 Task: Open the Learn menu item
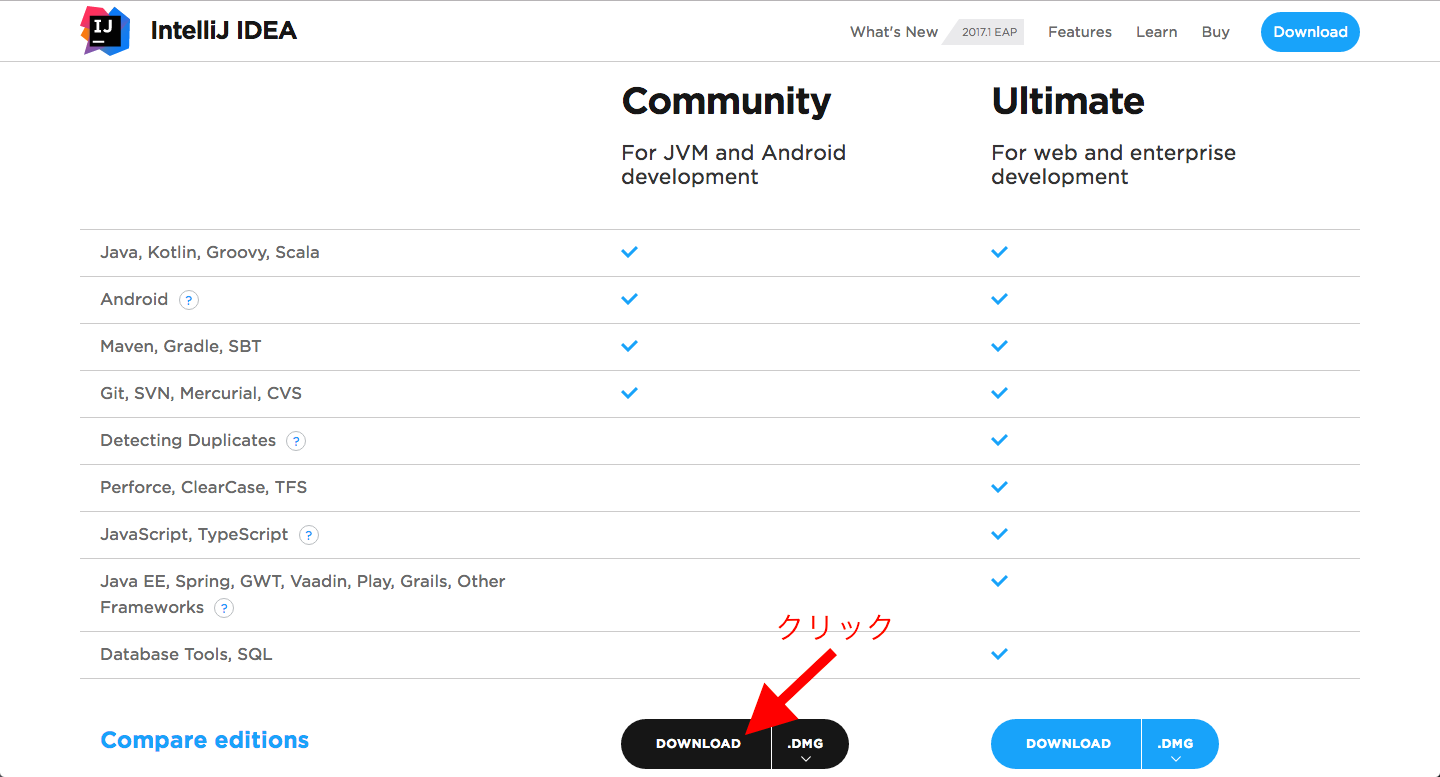(1156, 32)
